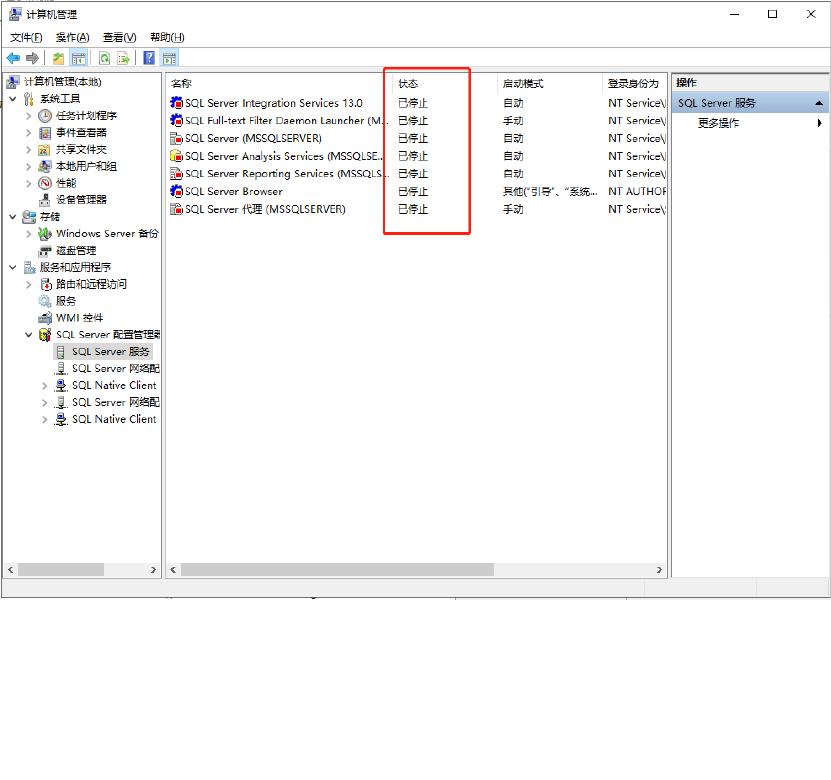The height and width of the screenshot is (780, 831).
Task: Select the 任务计划程序 clock icon
Action: (x=45, y=116)
